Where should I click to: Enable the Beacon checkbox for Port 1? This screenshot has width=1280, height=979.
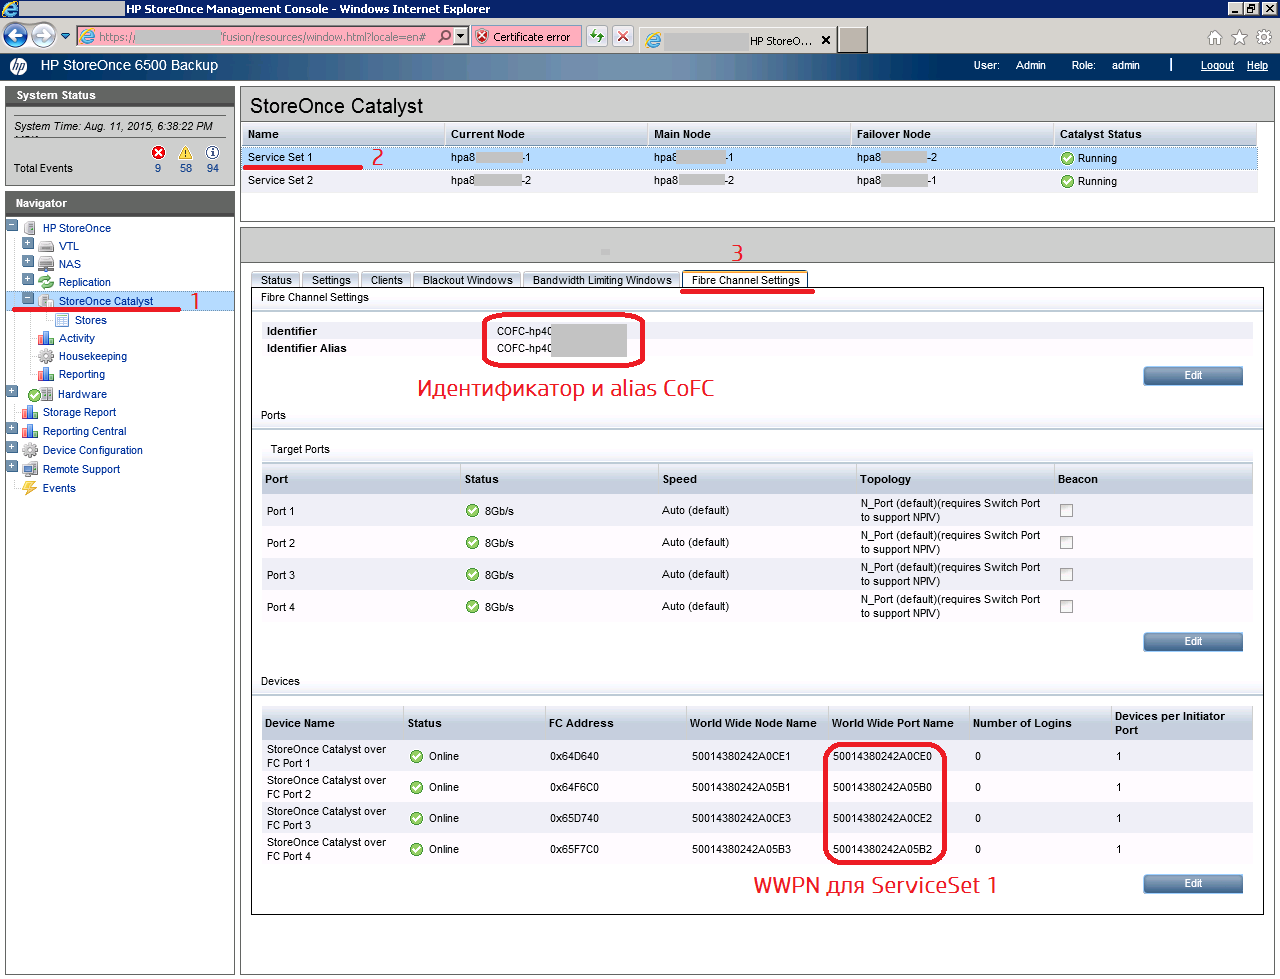[1067, 510]
